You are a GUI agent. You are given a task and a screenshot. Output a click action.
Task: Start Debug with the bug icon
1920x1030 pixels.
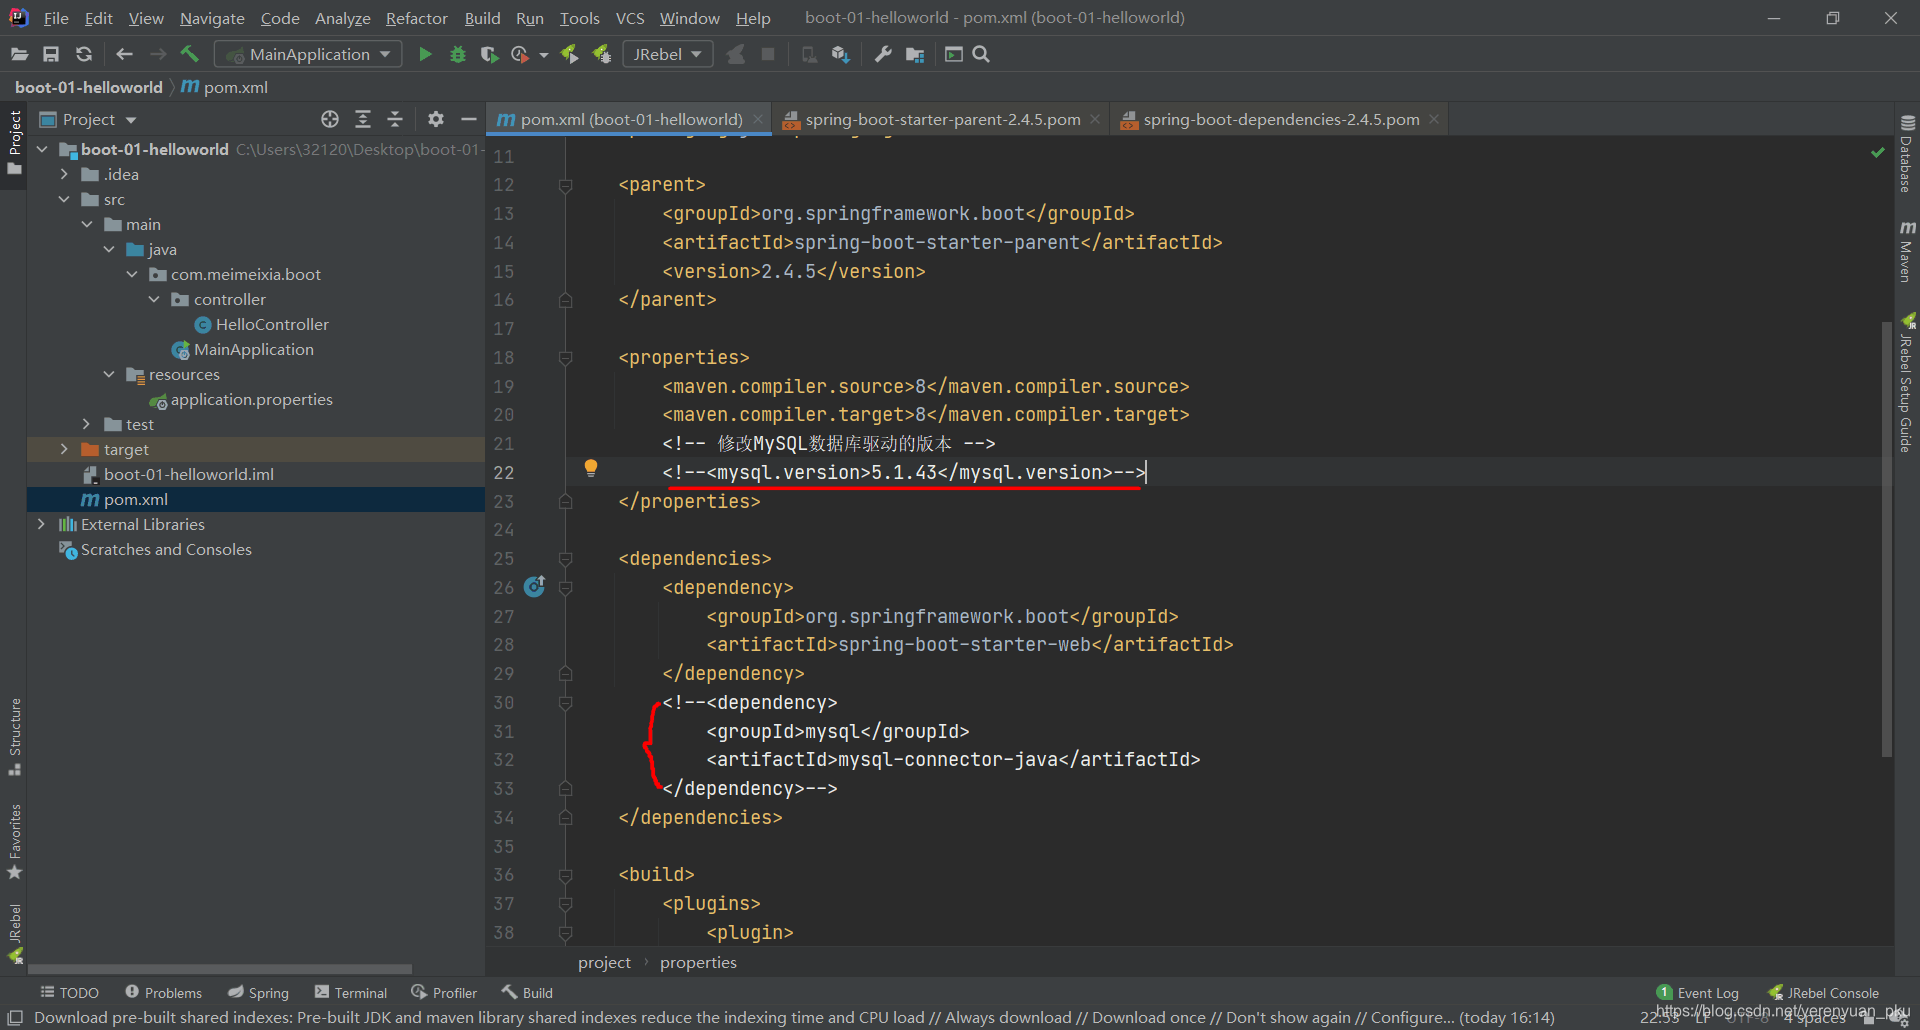coord(458,54)
